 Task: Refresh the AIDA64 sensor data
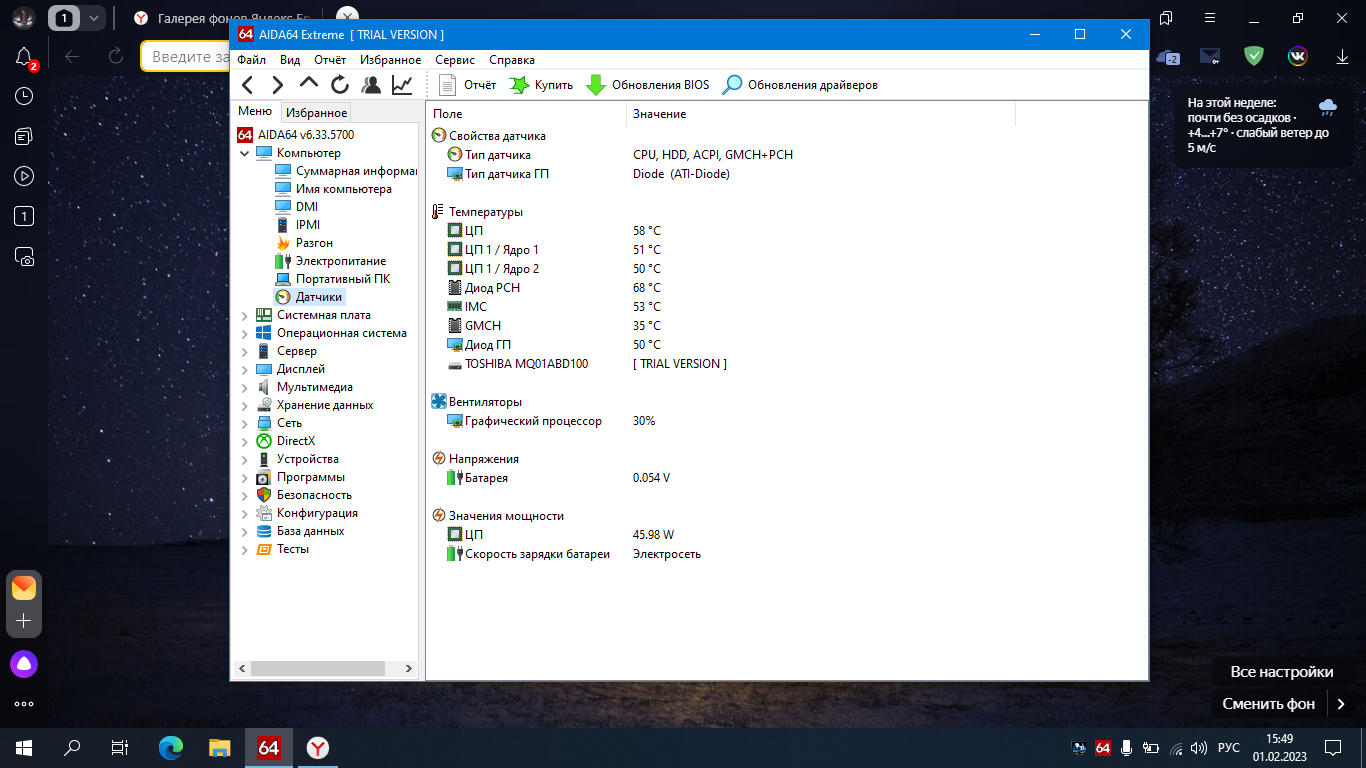point(340,85)
